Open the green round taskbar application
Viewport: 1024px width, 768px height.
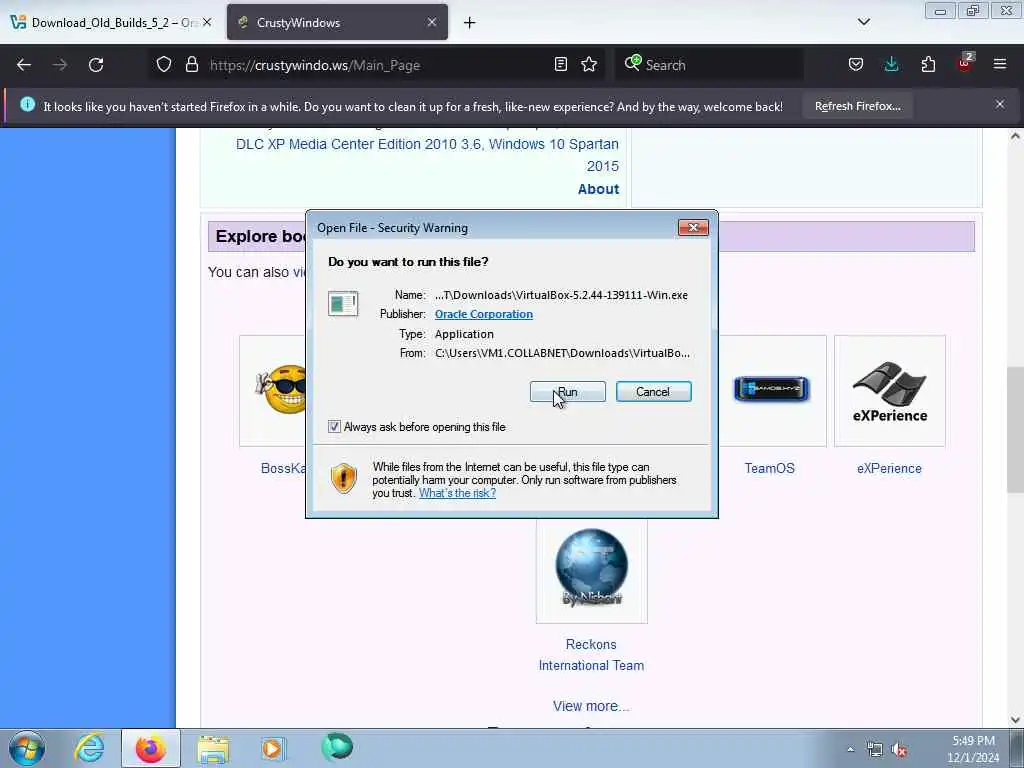(x=337, y=748)
